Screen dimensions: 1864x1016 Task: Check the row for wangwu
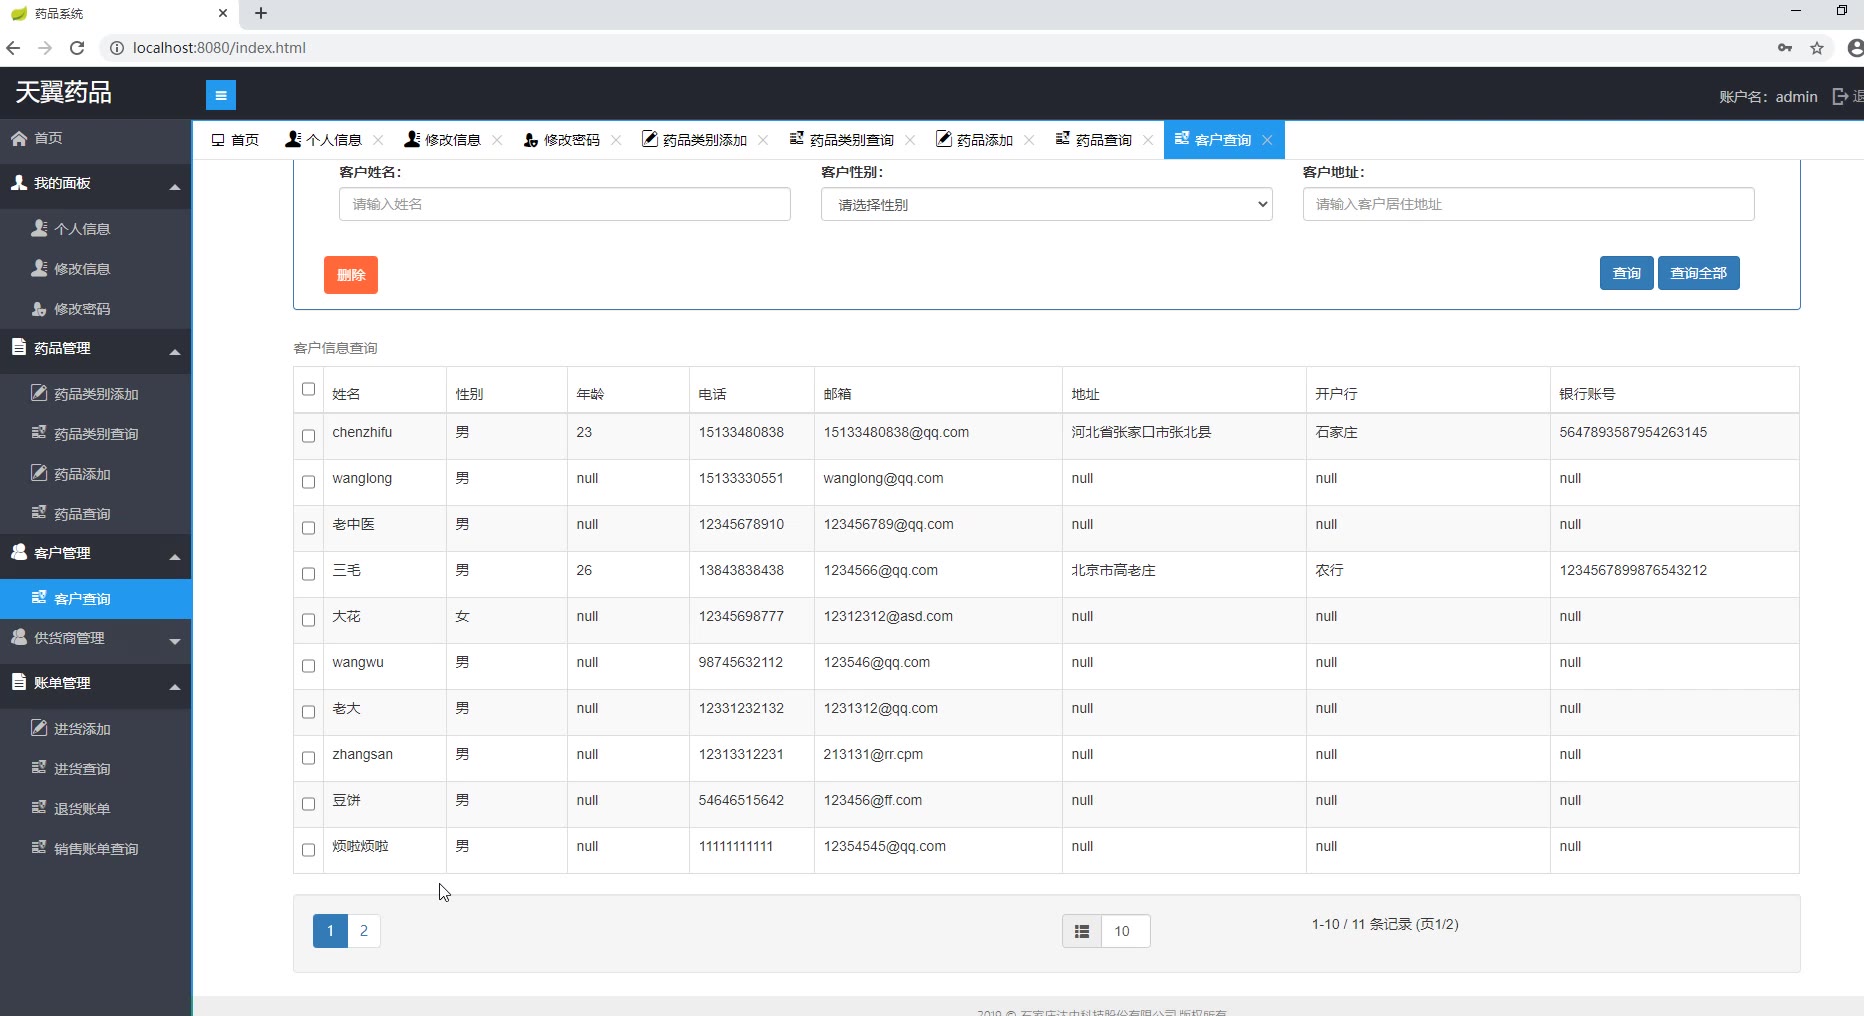point(308,666)
